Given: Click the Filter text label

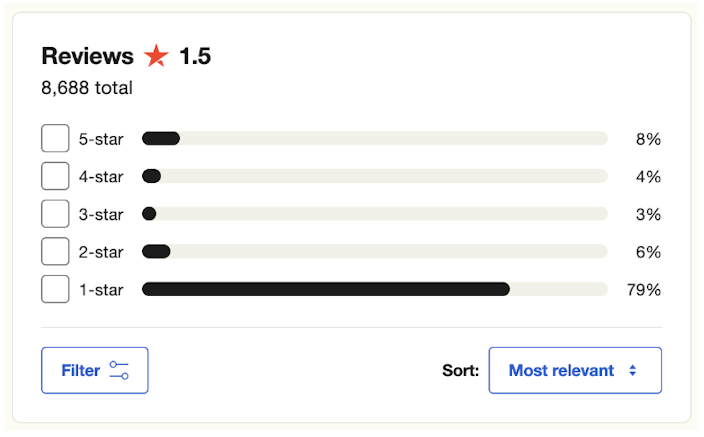Looking at the screenshot, I should [80, 371].
